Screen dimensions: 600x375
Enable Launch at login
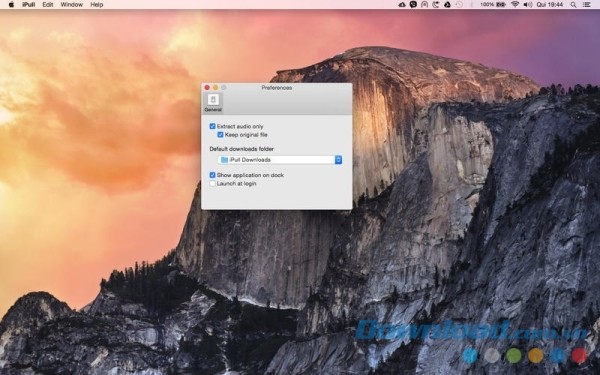(x=212, y=183)
